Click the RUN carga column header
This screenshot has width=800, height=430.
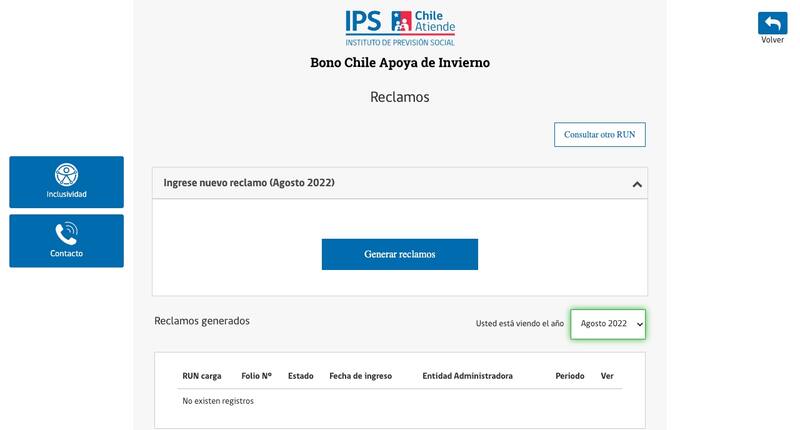pyautogui.click(x=202, y=376)
